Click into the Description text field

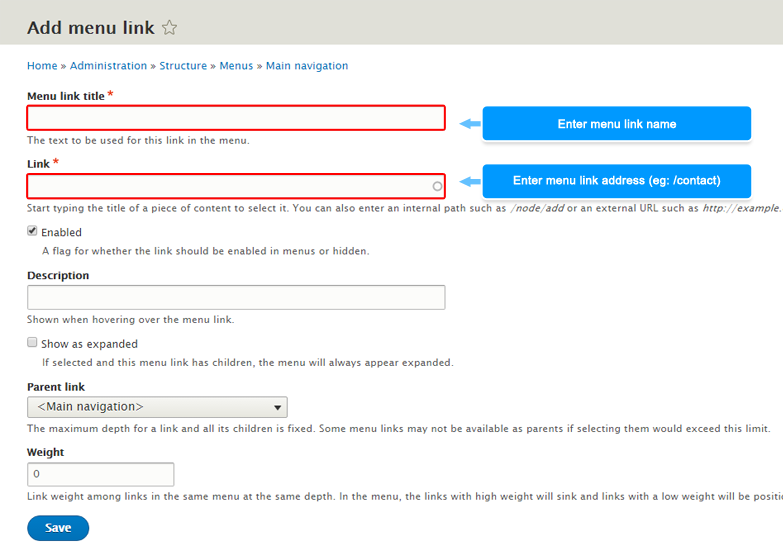[x=236, y=298]
